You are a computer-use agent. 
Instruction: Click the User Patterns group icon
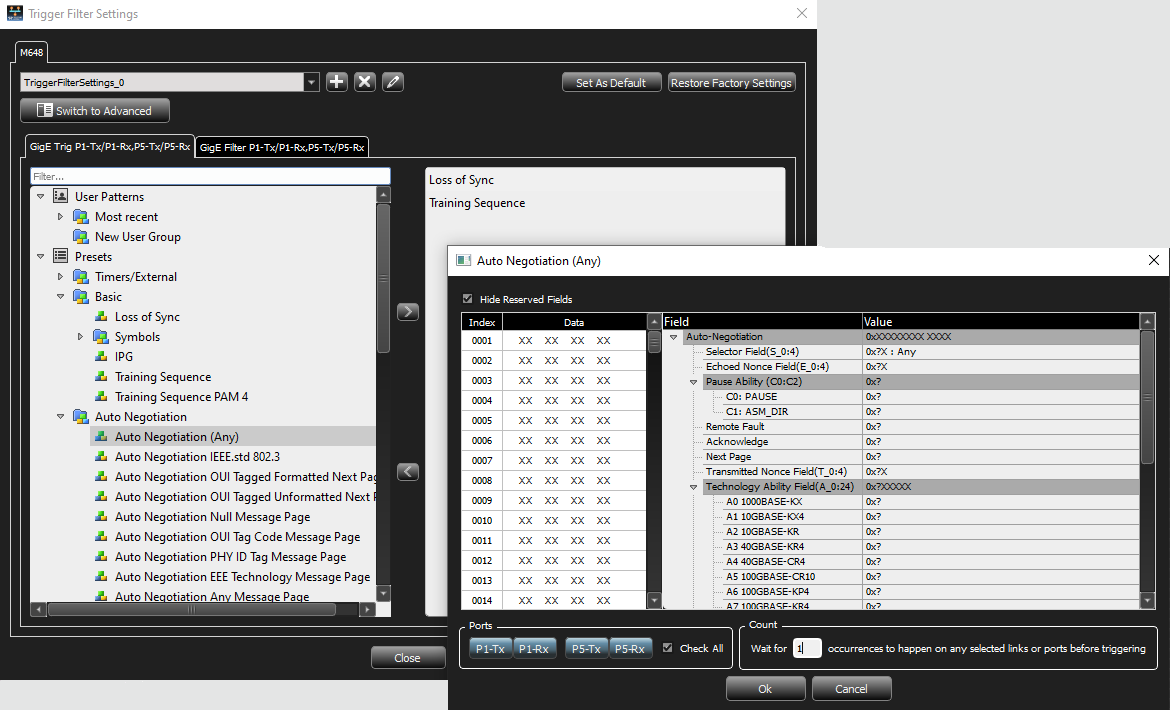click(x=60, y=196)
